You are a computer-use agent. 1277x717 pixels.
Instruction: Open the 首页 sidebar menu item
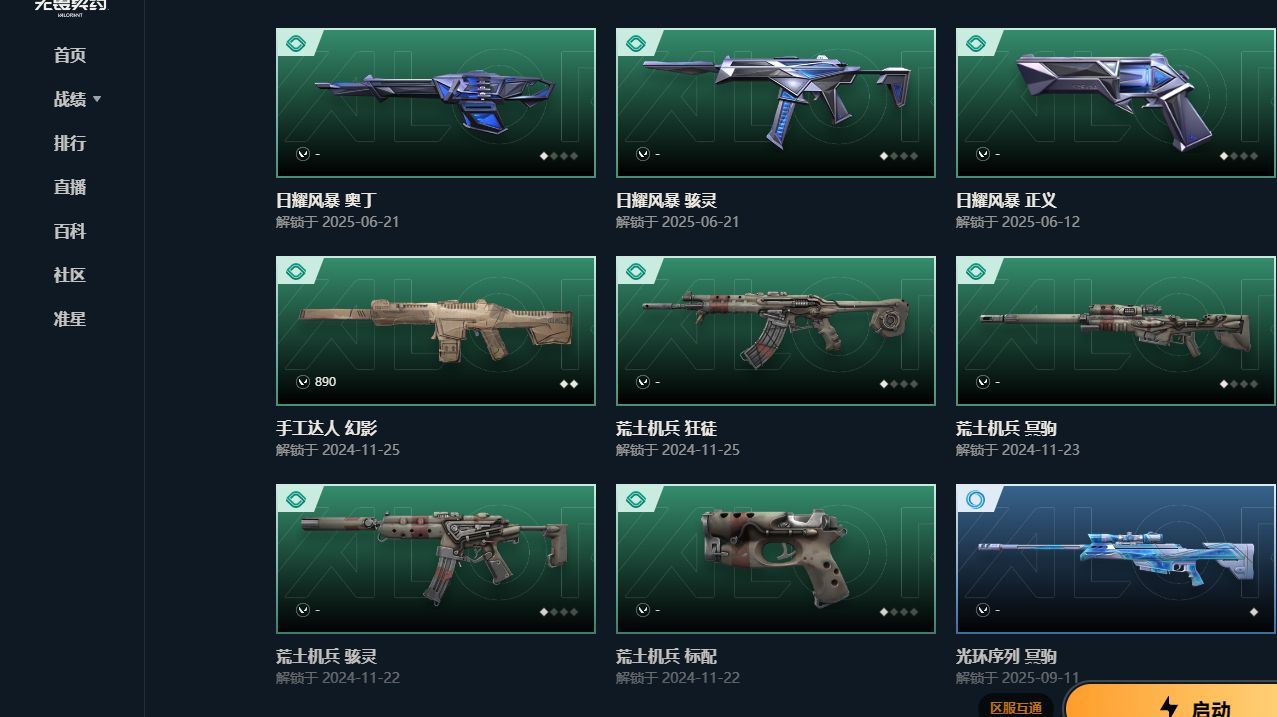70,55
